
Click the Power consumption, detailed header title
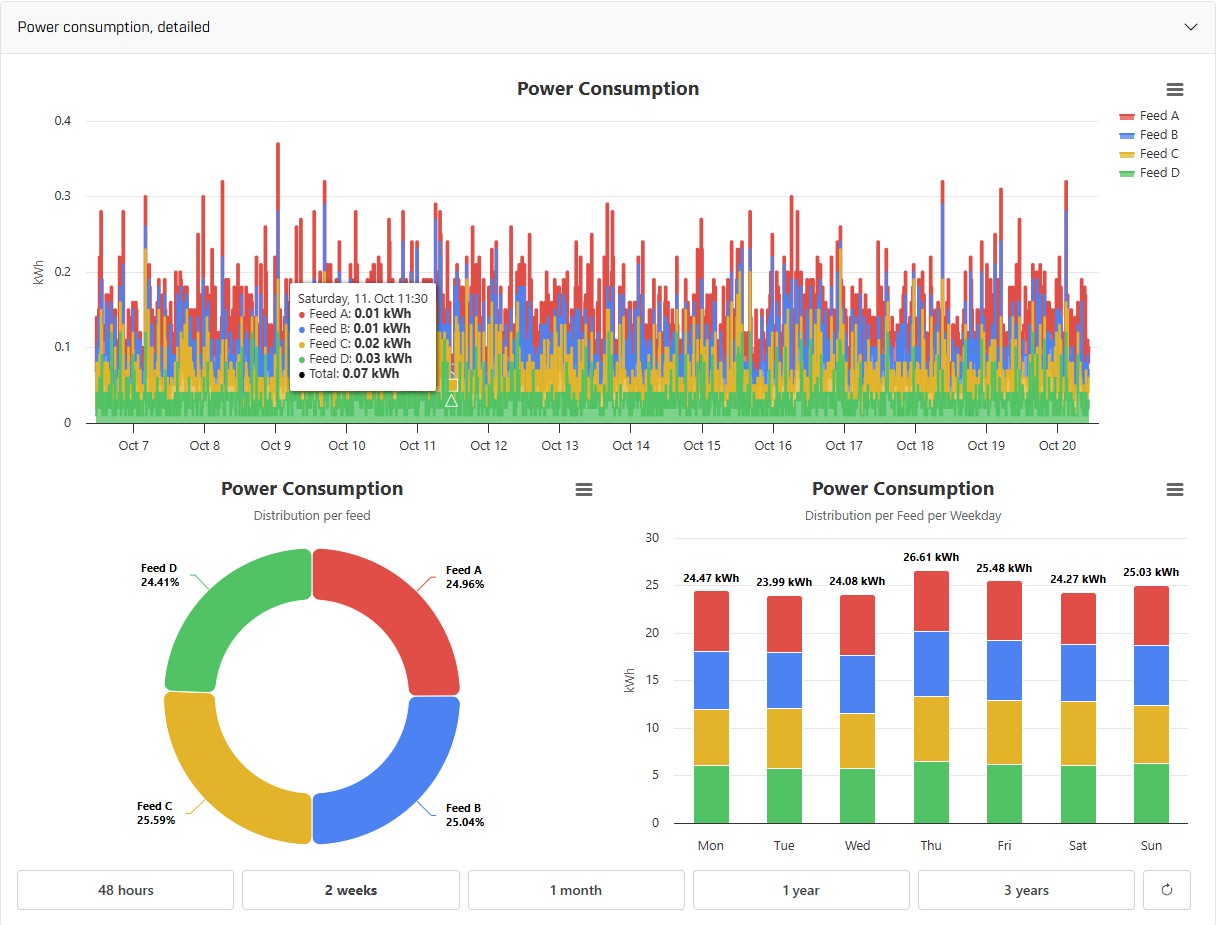coord(114,27)
